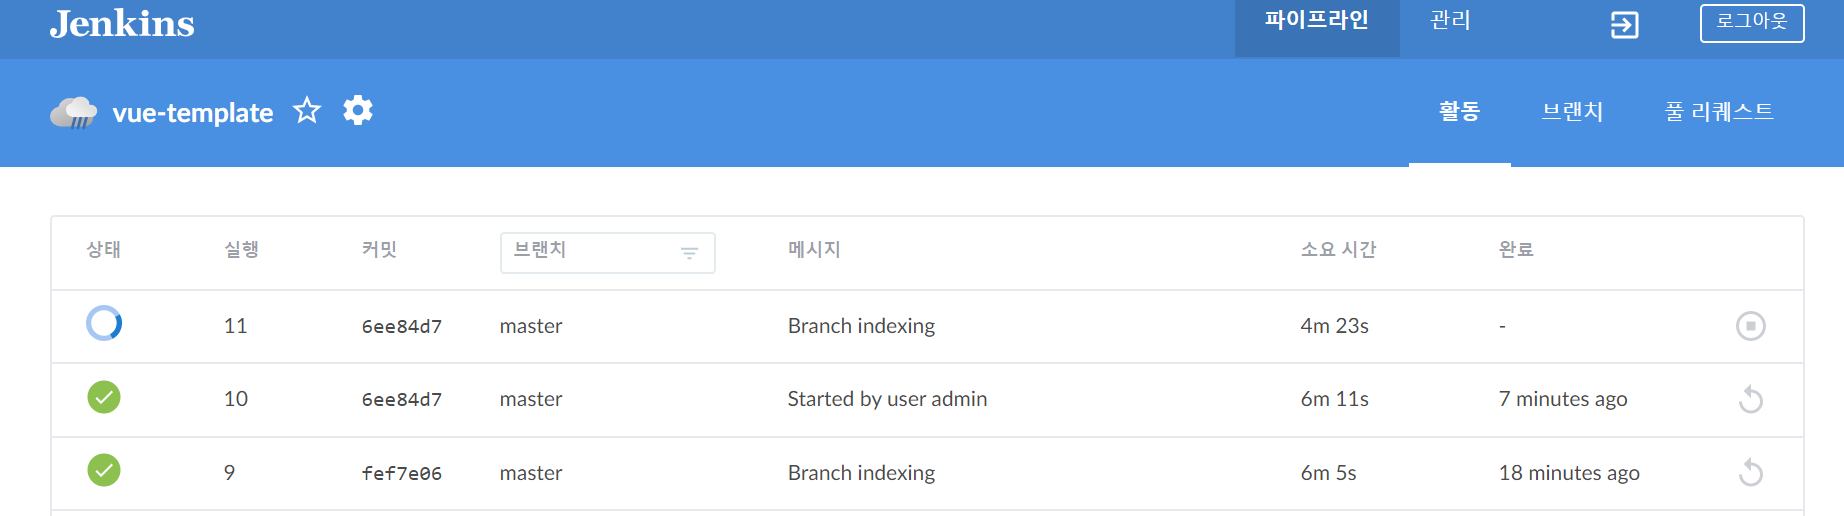Click duration 4m 23s
This screenshot has height=516, width=1844.
(1334, 326)
